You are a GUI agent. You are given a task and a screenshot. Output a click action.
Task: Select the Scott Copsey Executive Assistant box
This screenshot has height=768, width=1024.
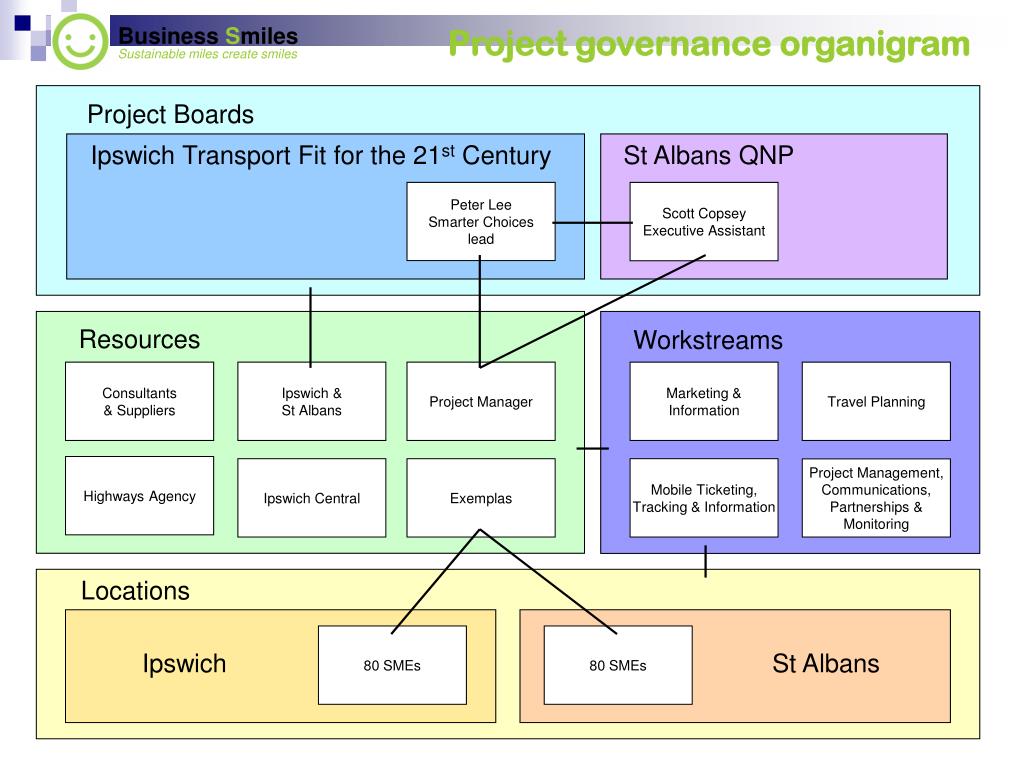(x=704, y=221)
